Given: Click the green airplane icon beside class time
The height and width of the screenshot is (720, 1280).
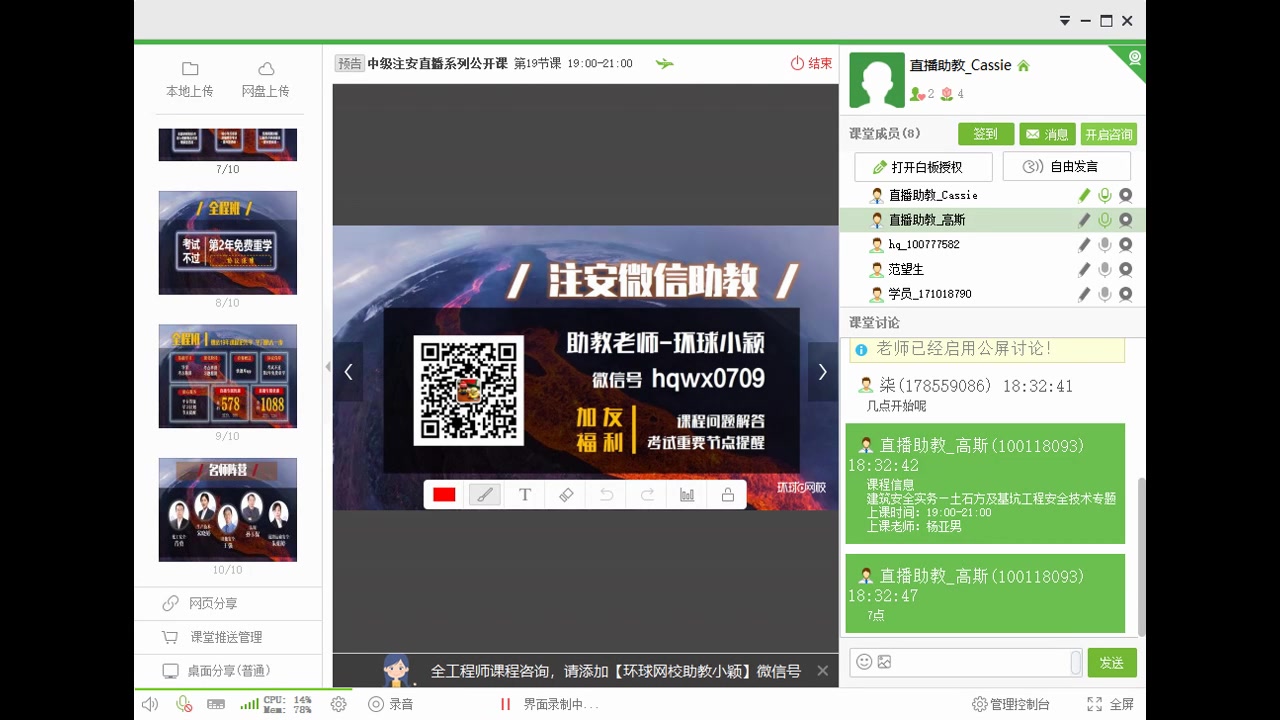Looking at the screenshot, I should click(664, 63).
